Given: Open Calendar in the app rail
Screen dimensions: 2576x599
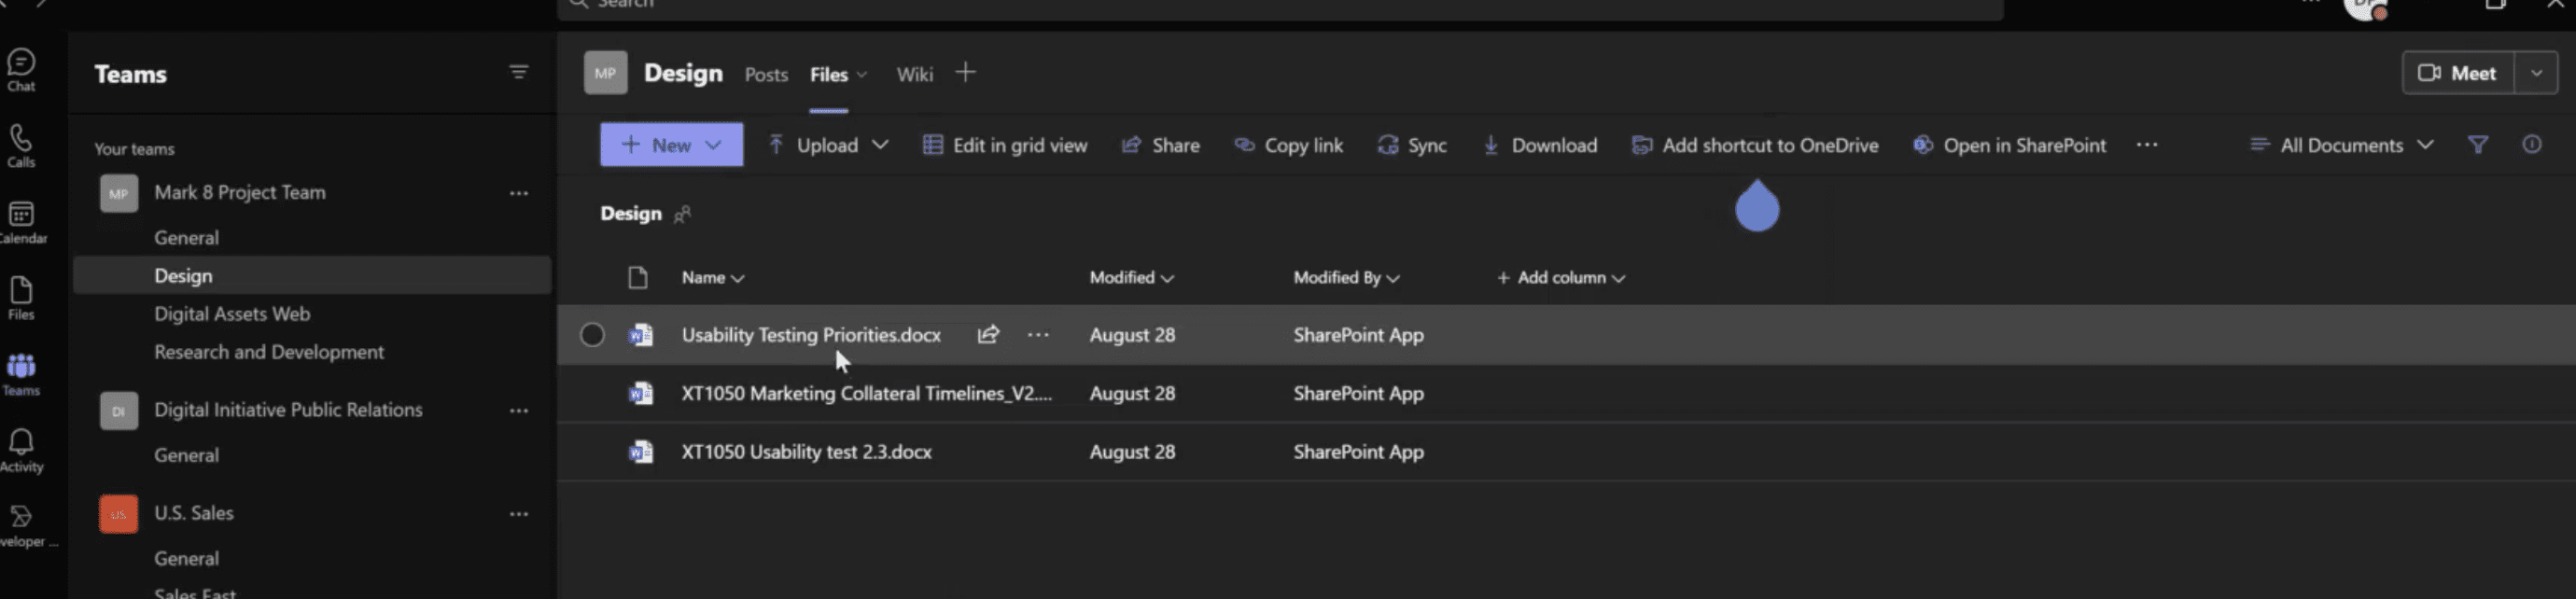Looking at the screenshot, I should [x=21, y=222].
